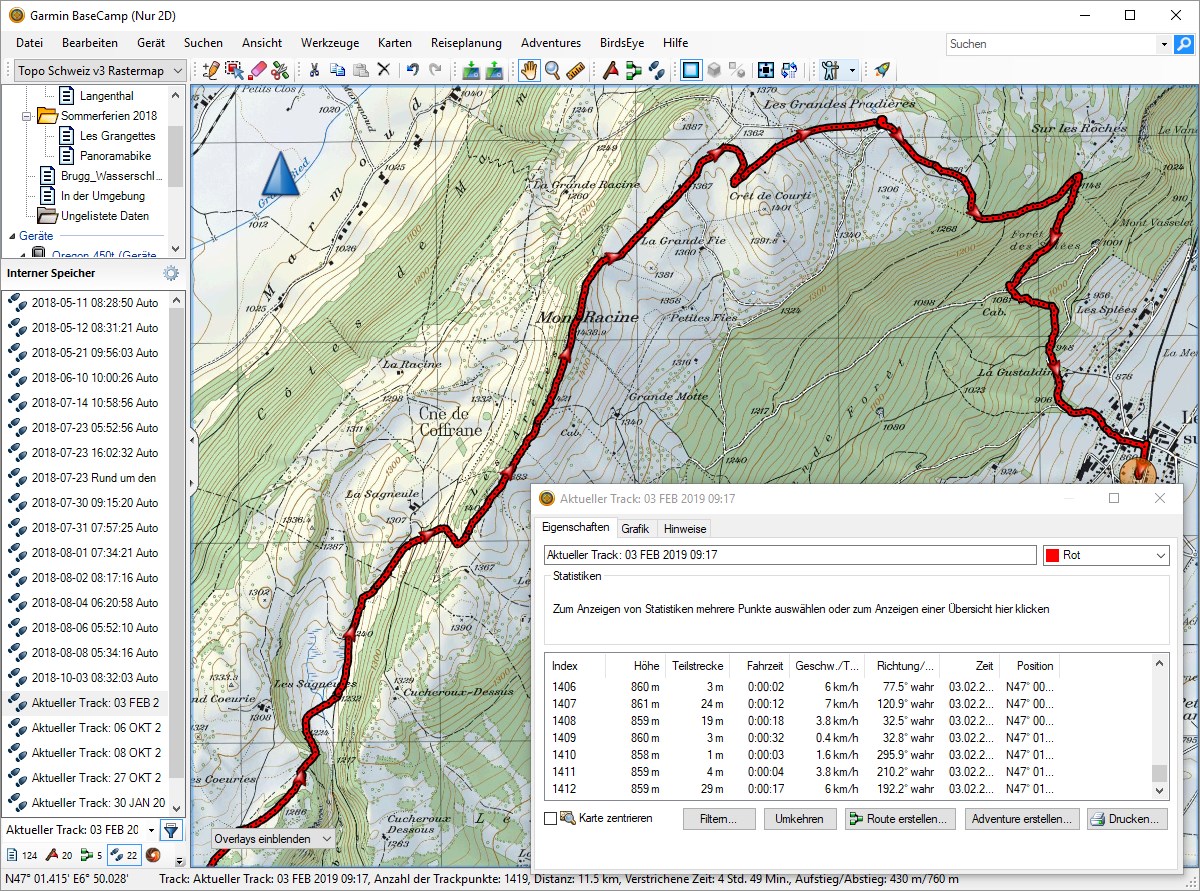Toggle the tracks filter showing 22
This screenshot has width=1200, height=891.
[x=124, y=855]
